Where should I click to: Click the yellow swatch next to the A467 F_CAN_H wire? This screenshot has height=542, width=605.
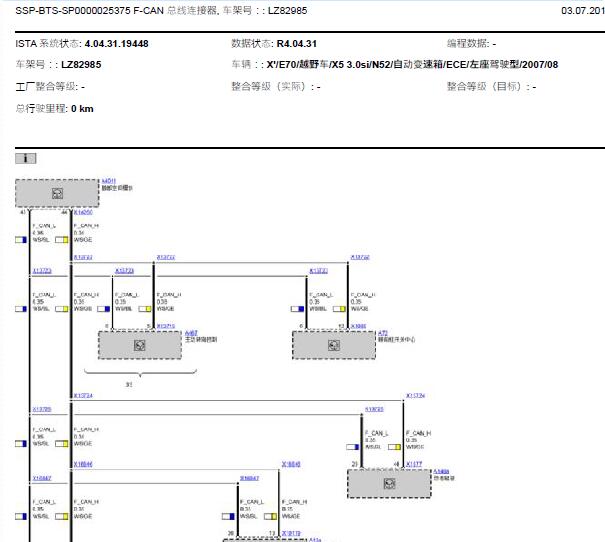pos(145,309)
